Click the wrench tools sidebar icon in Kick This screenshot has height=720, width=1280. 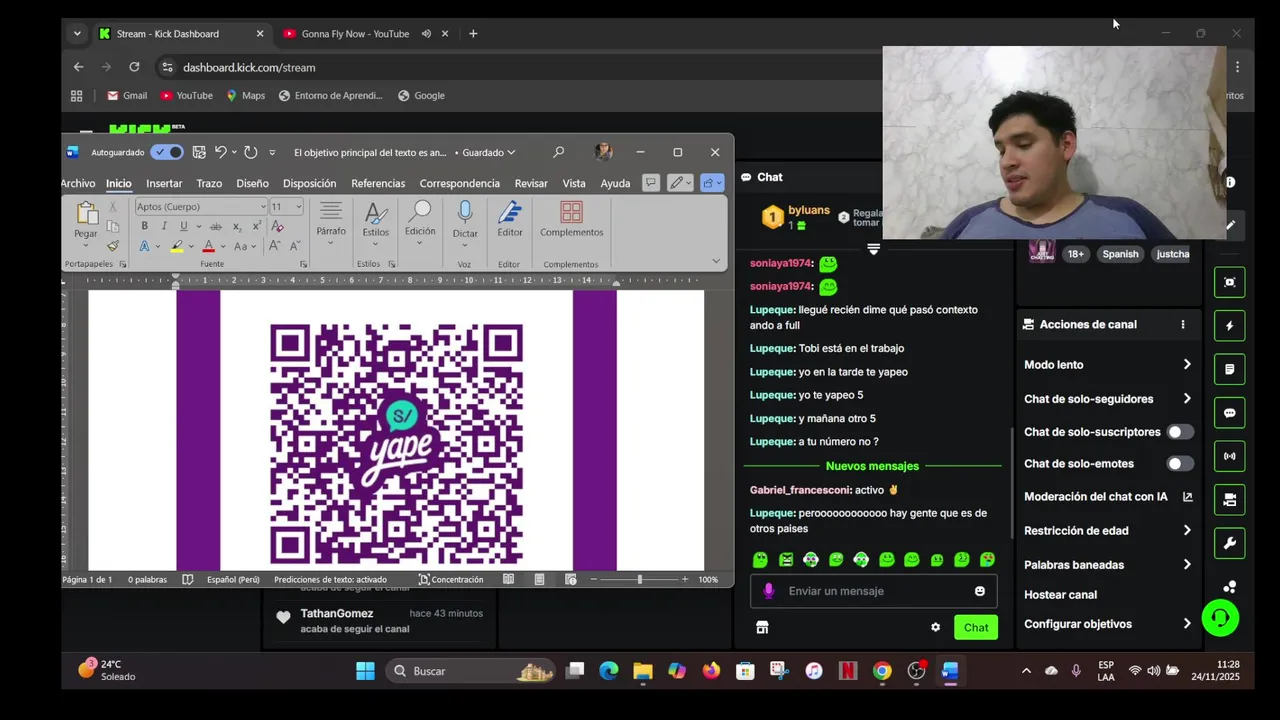click(x=1229, y=543)
